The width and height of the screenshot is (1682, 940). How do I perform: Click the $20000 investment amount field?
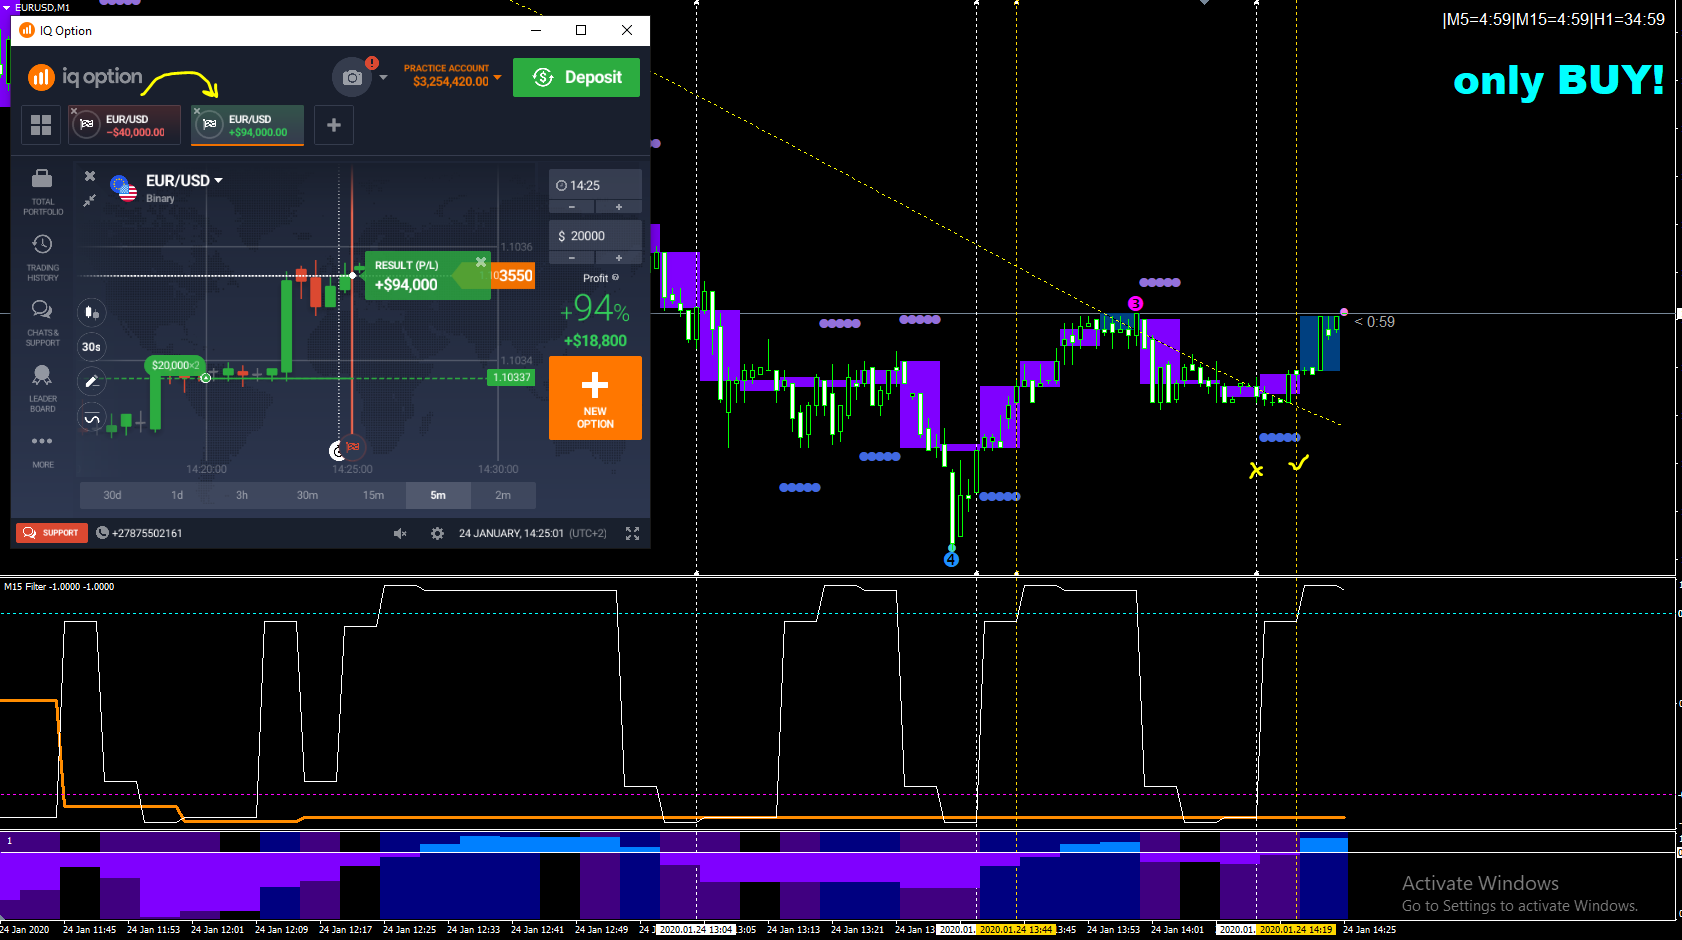pyautogui.click(x=595, y=236)
